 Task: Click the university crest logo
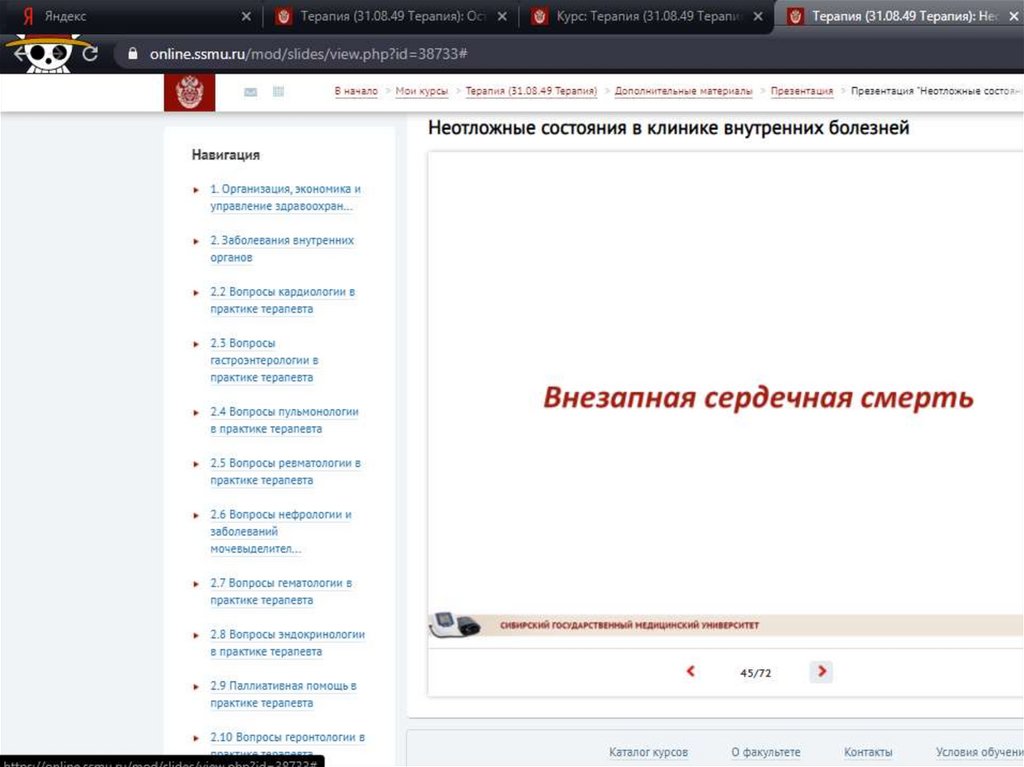[189, 92]
